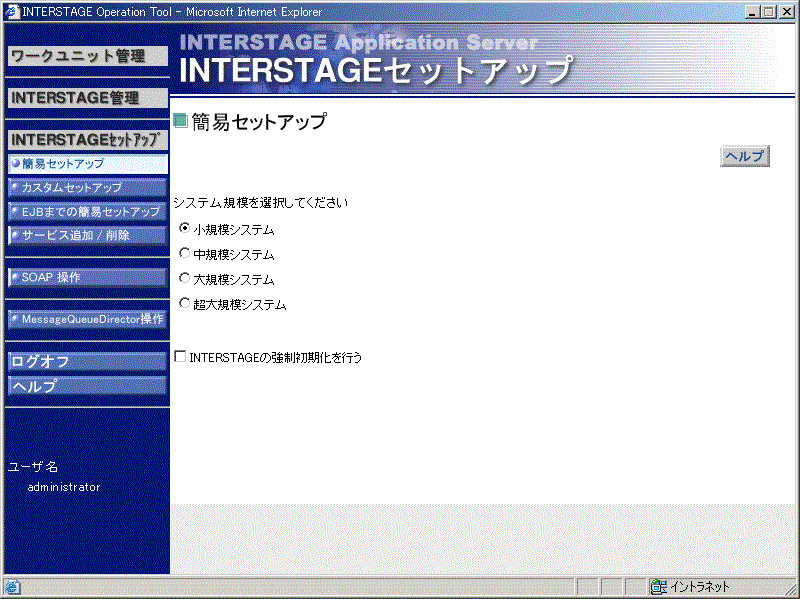Select 超大規模システム radio button

point(184,303)
